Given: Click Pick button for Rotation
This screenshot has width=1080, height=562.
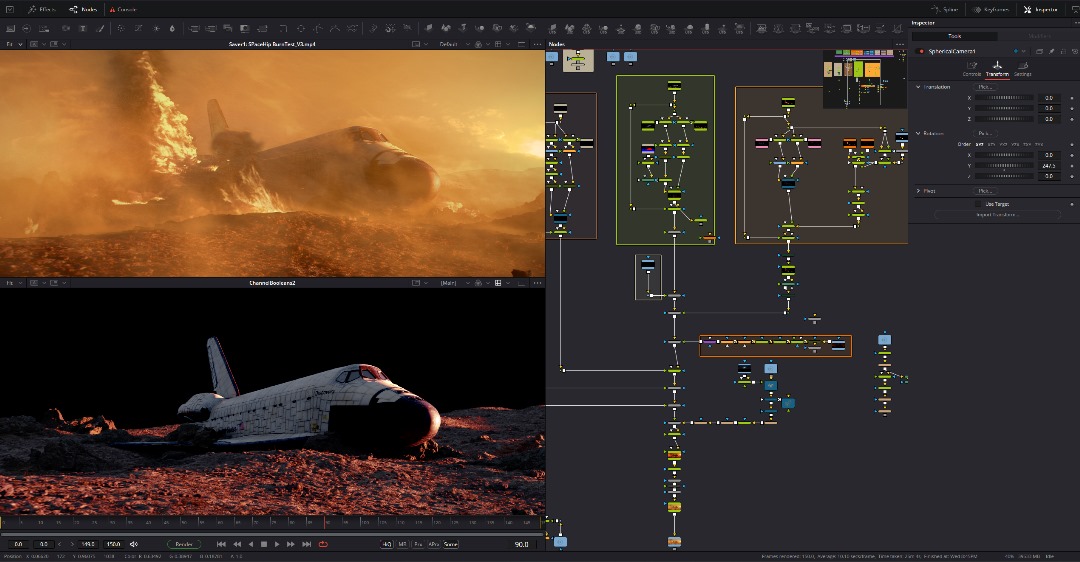Looking at the screenshot, I should (985, 134).
